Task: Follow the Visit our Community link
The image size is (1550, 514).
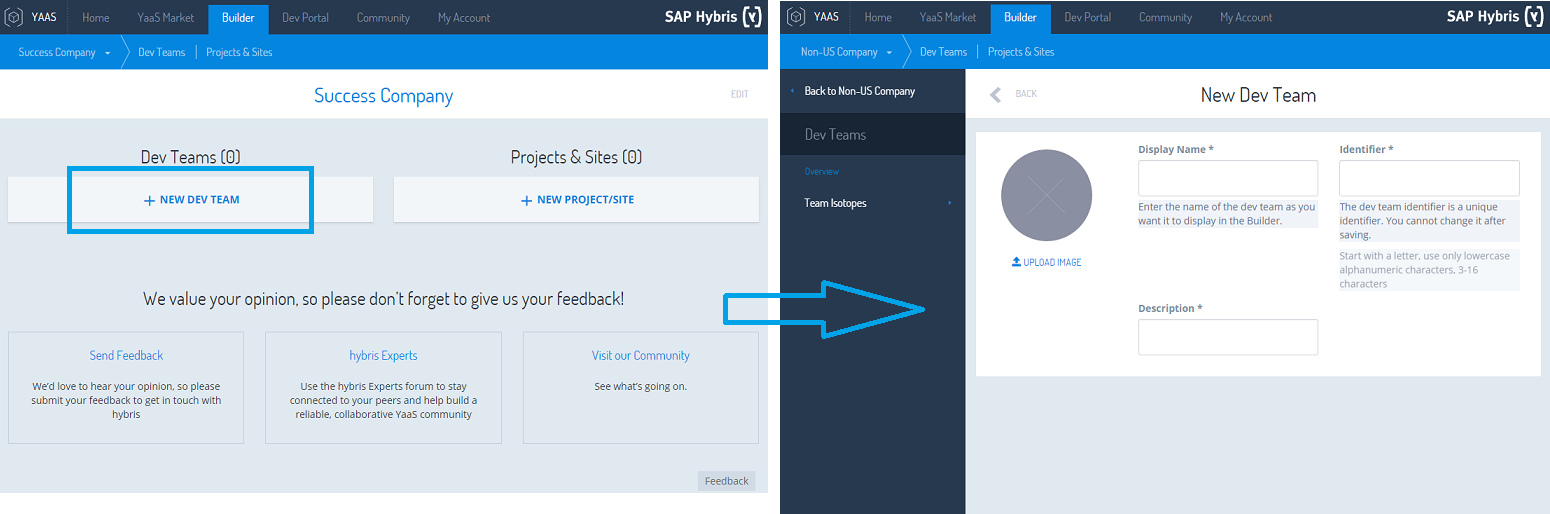Action: pyautogui.click(x=640, y=355)
